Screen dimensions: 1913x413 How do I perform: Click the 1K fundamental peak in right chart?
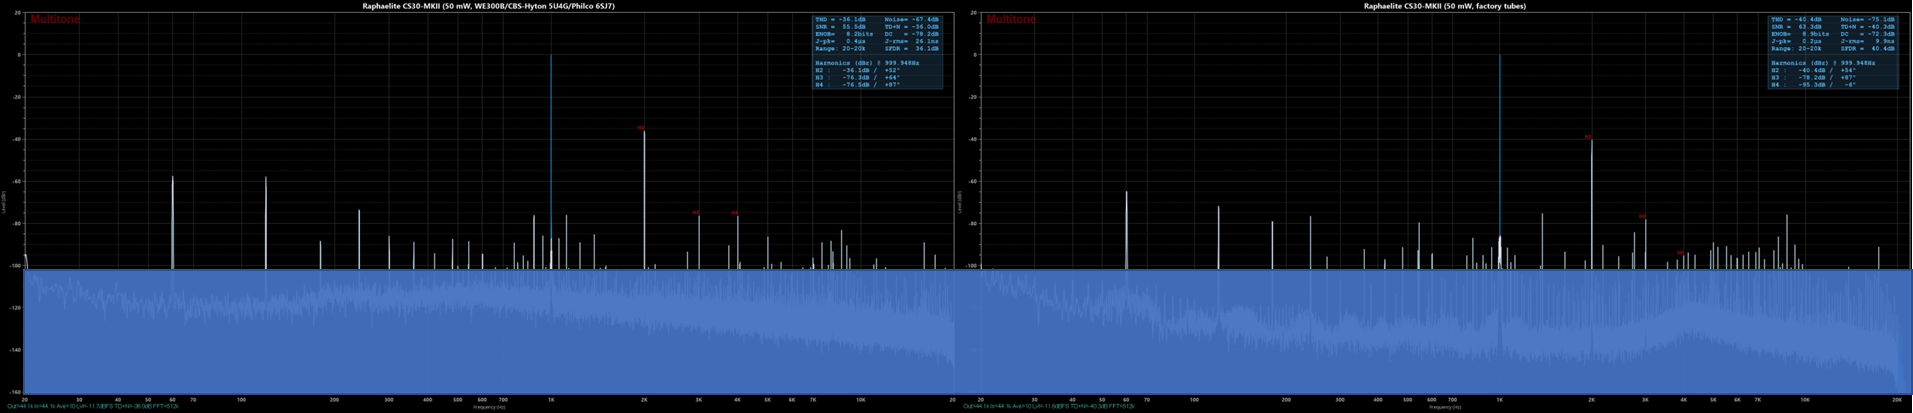(x=1499, y=160)
